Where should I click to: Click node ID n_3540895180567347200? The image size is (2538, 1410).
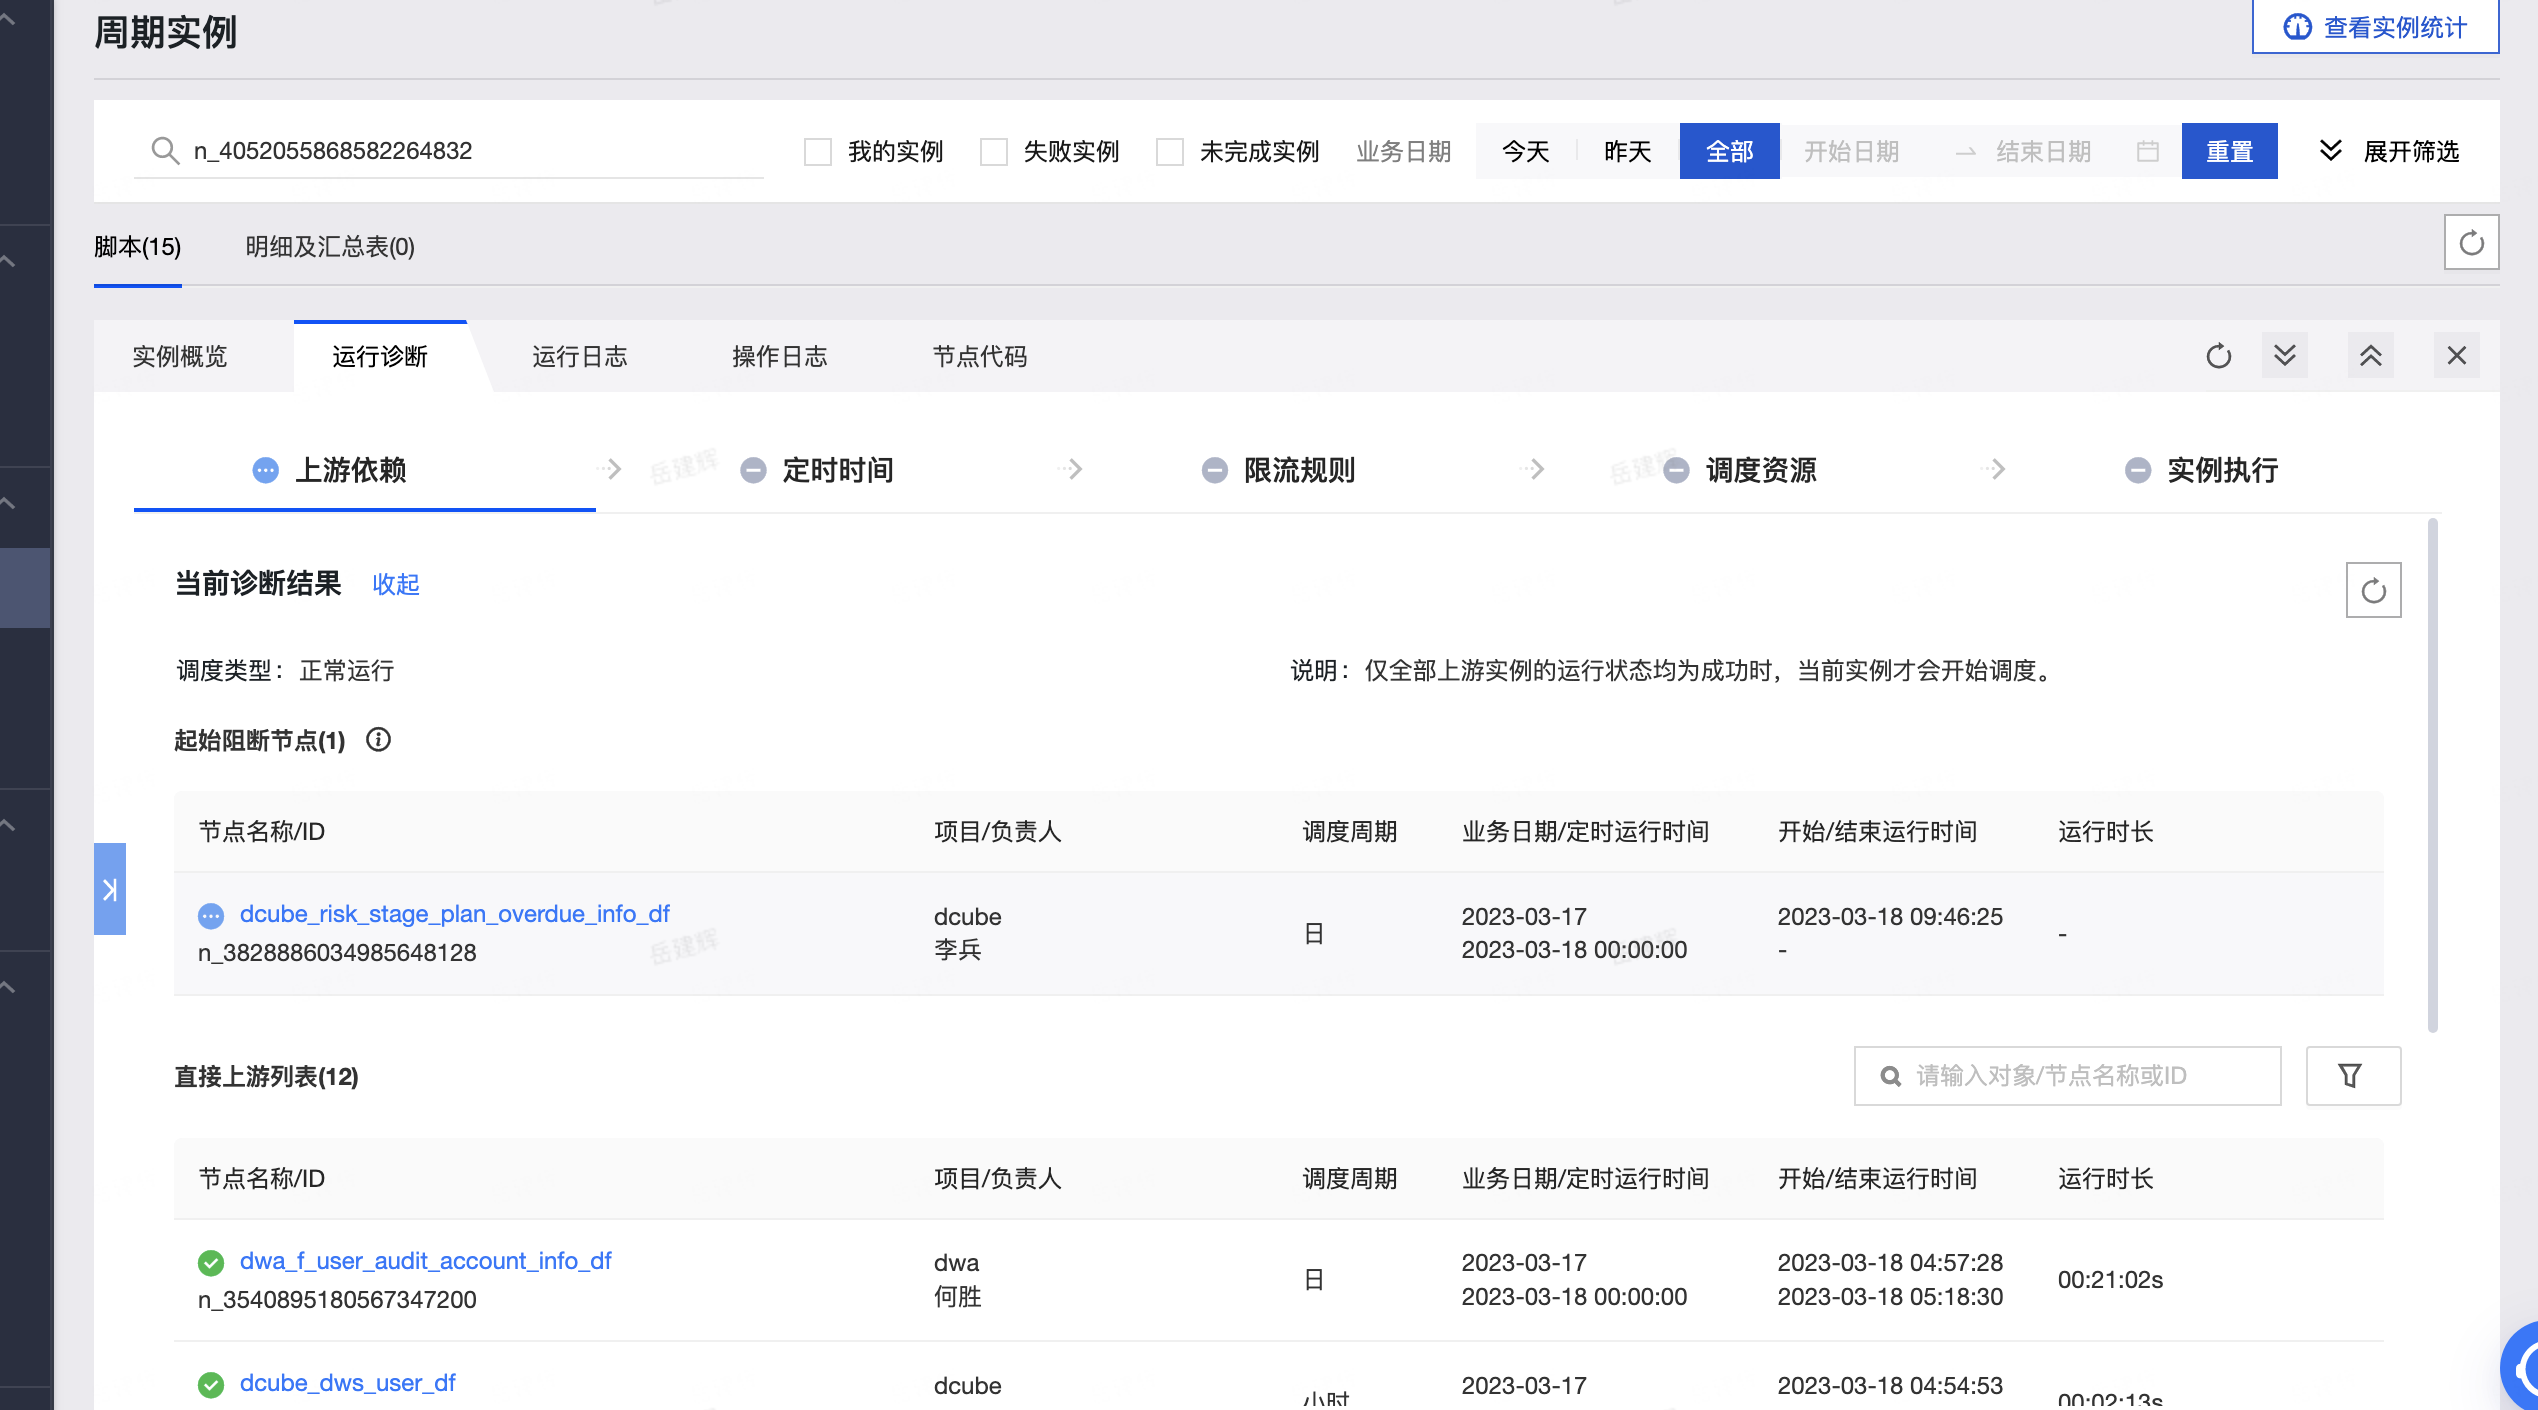pyautogui.click(x=337, y=1300)
